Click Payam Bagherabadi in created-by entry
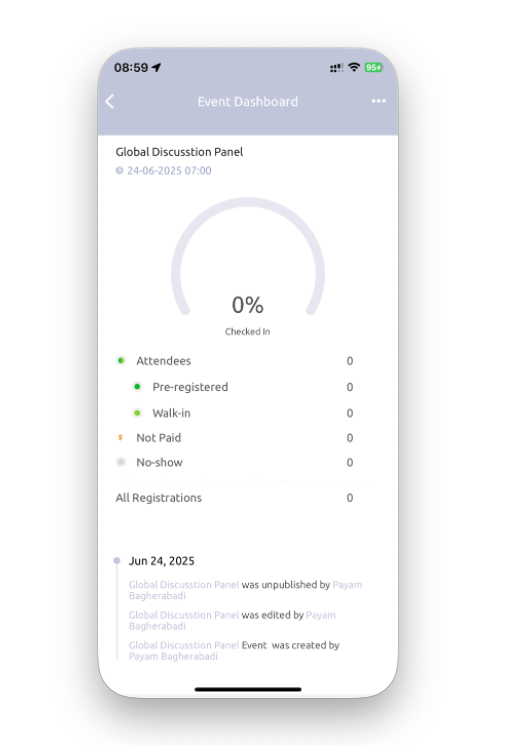507x745 pixels. coord(173,656)
